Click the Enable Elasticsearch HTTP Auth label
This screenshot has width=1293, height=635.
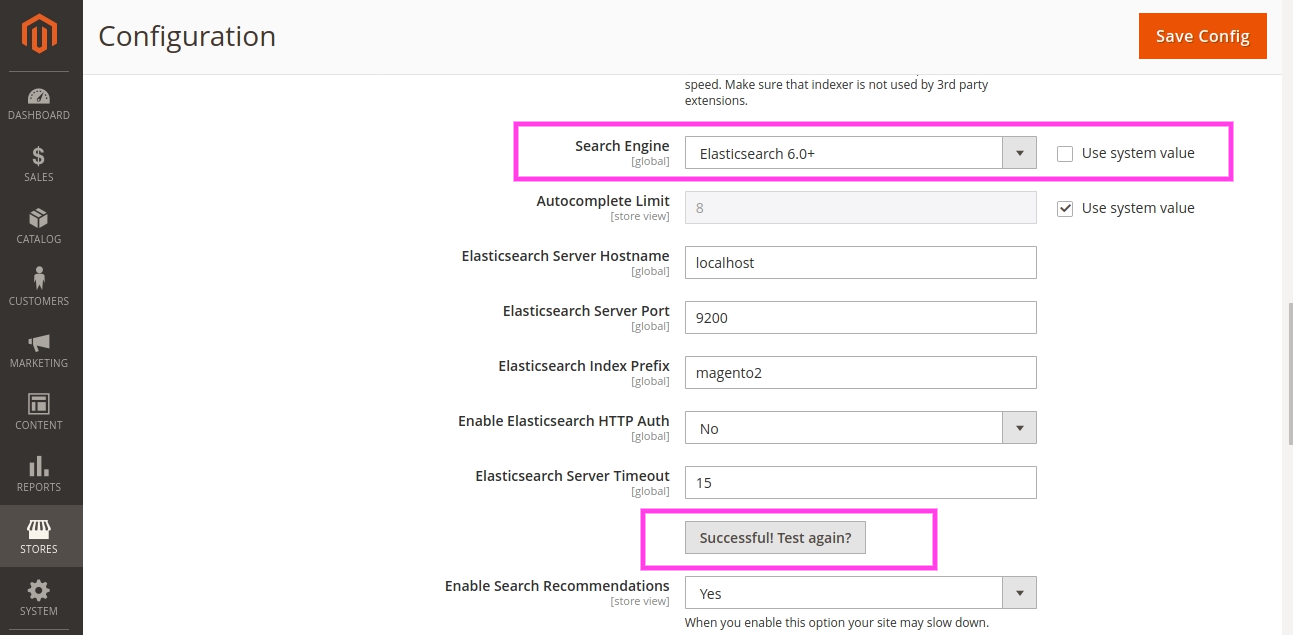[x=564, y=421]
